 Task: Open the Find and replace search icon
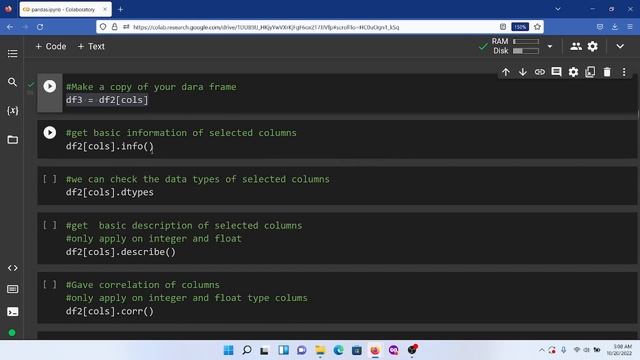(12, 82)
